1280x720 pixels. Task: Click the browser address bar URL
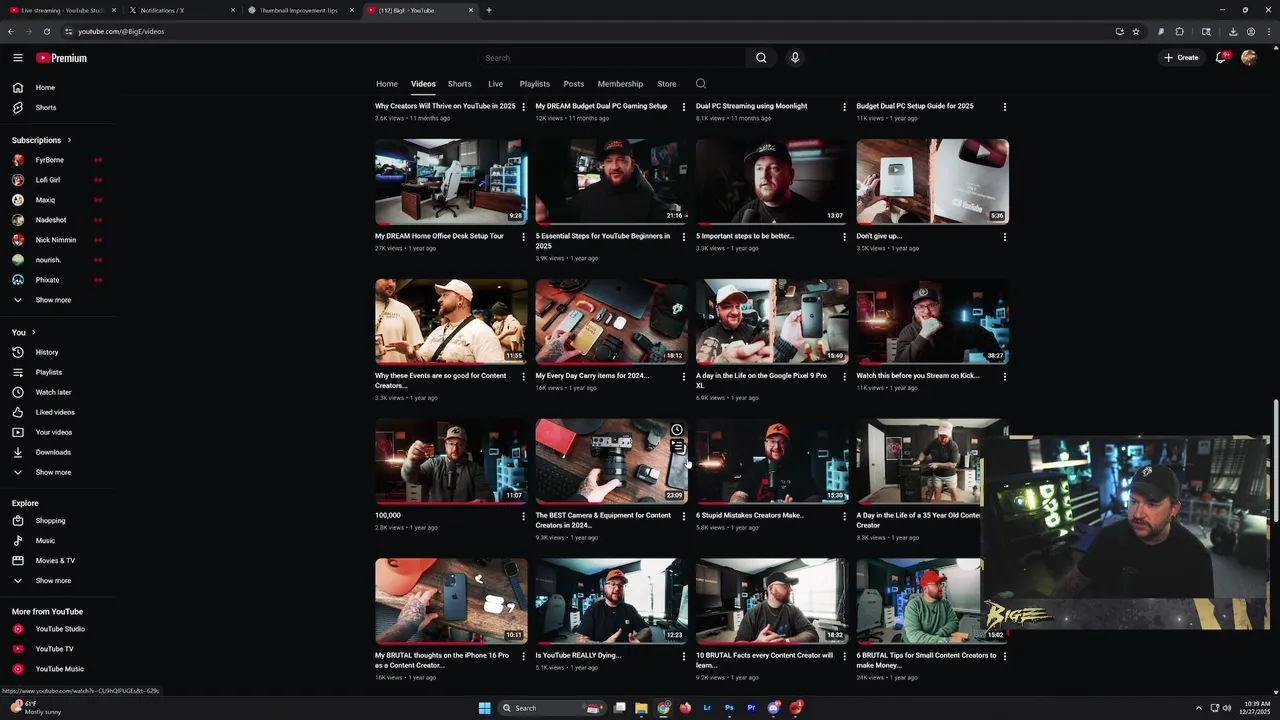pyautogui.click(x=121, y=31)
